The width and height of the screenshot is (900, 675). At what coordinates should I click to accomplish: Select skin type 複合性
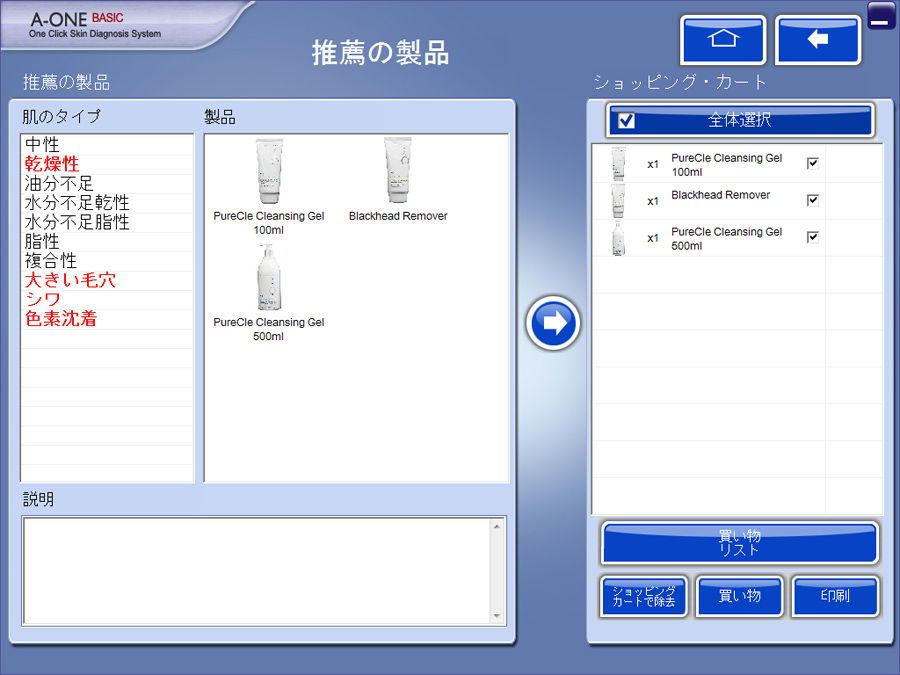click(107, 261)
